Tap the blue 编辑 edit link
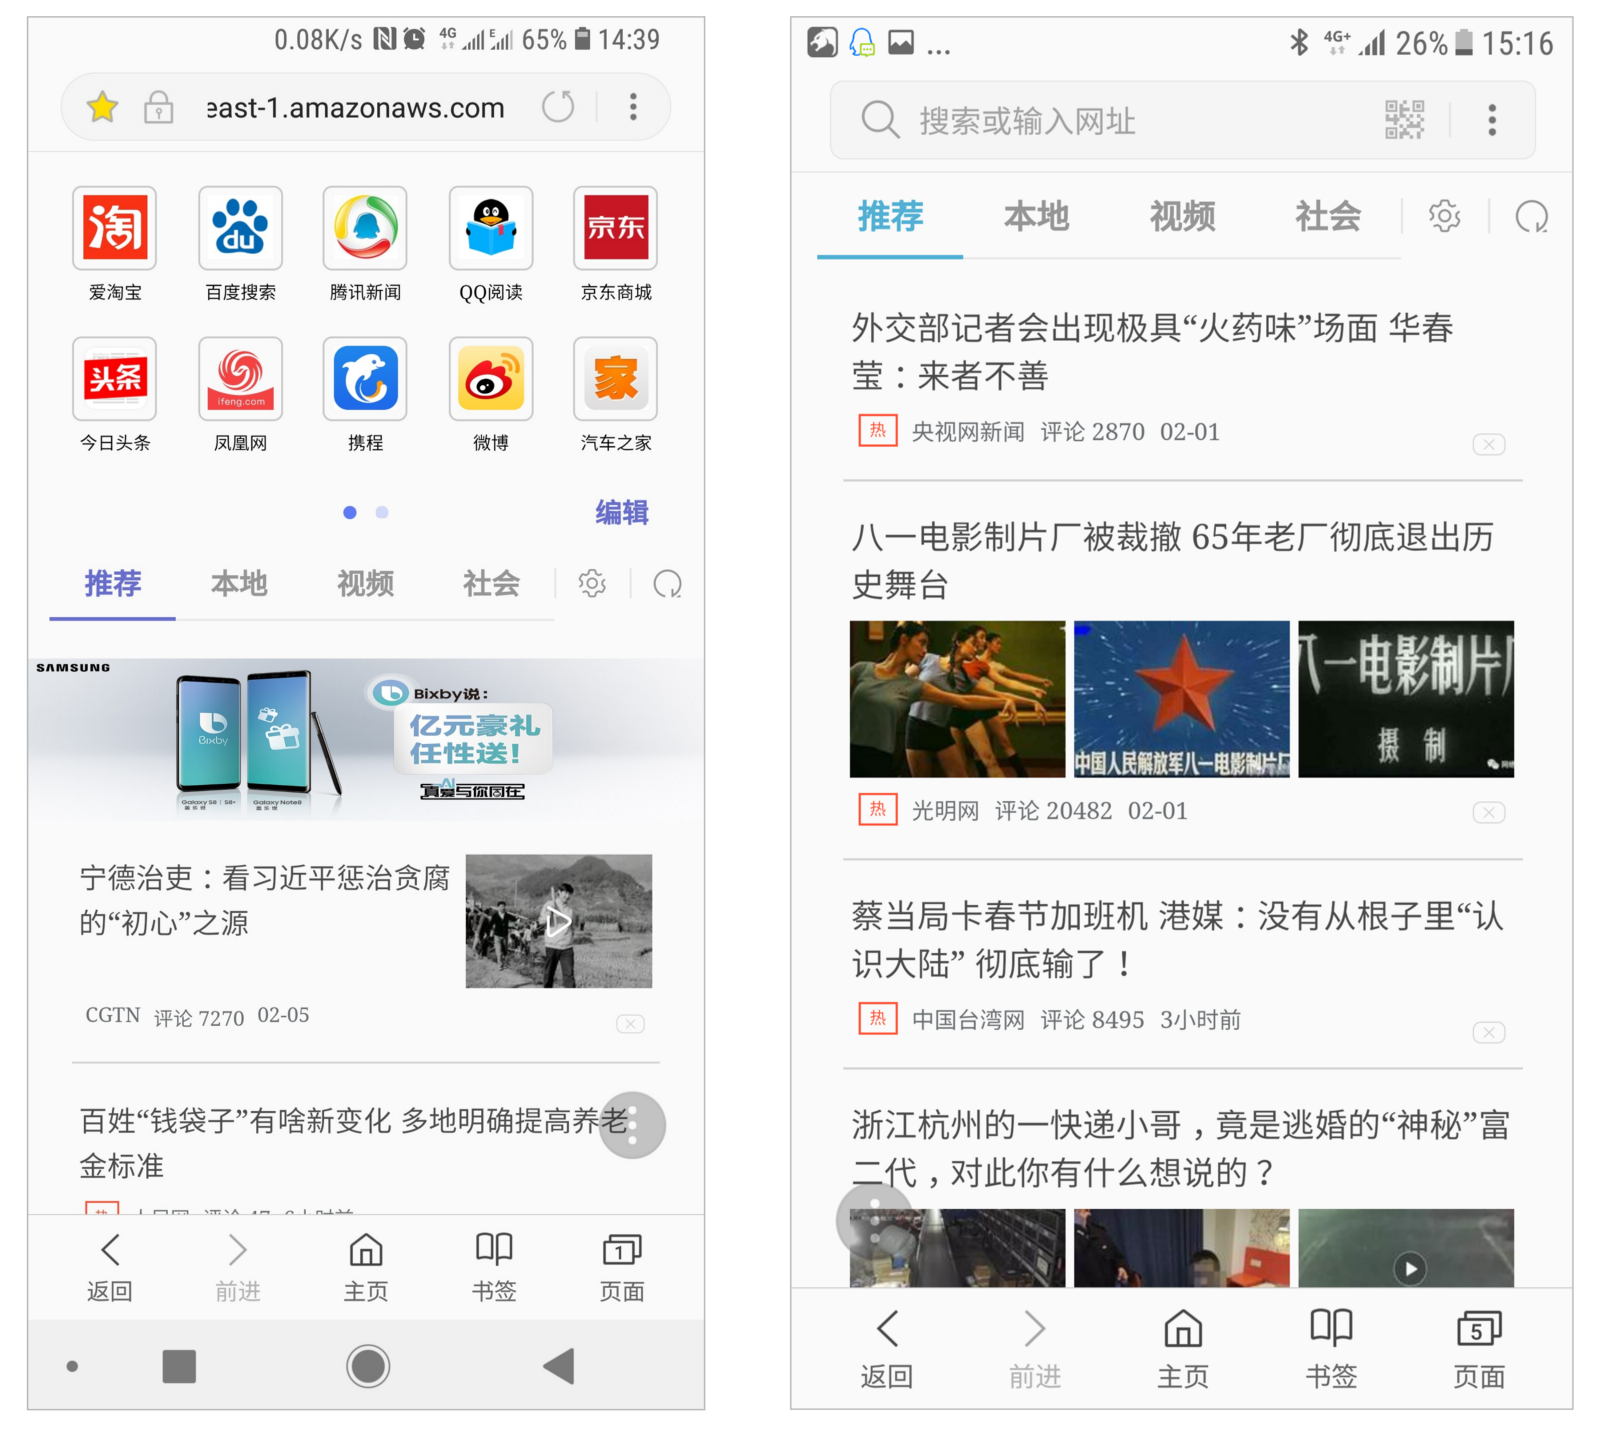Screen dimensions: 1600x1440 [x=621, y=512]
